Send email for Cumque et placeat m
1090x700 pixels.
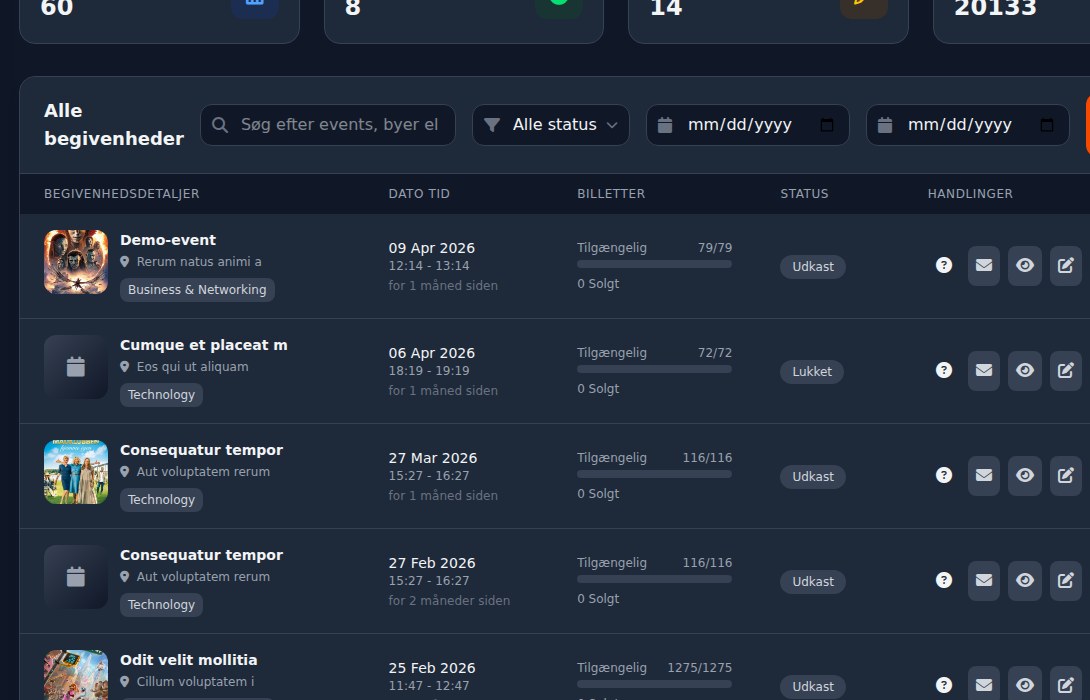(x=984, y=371)
